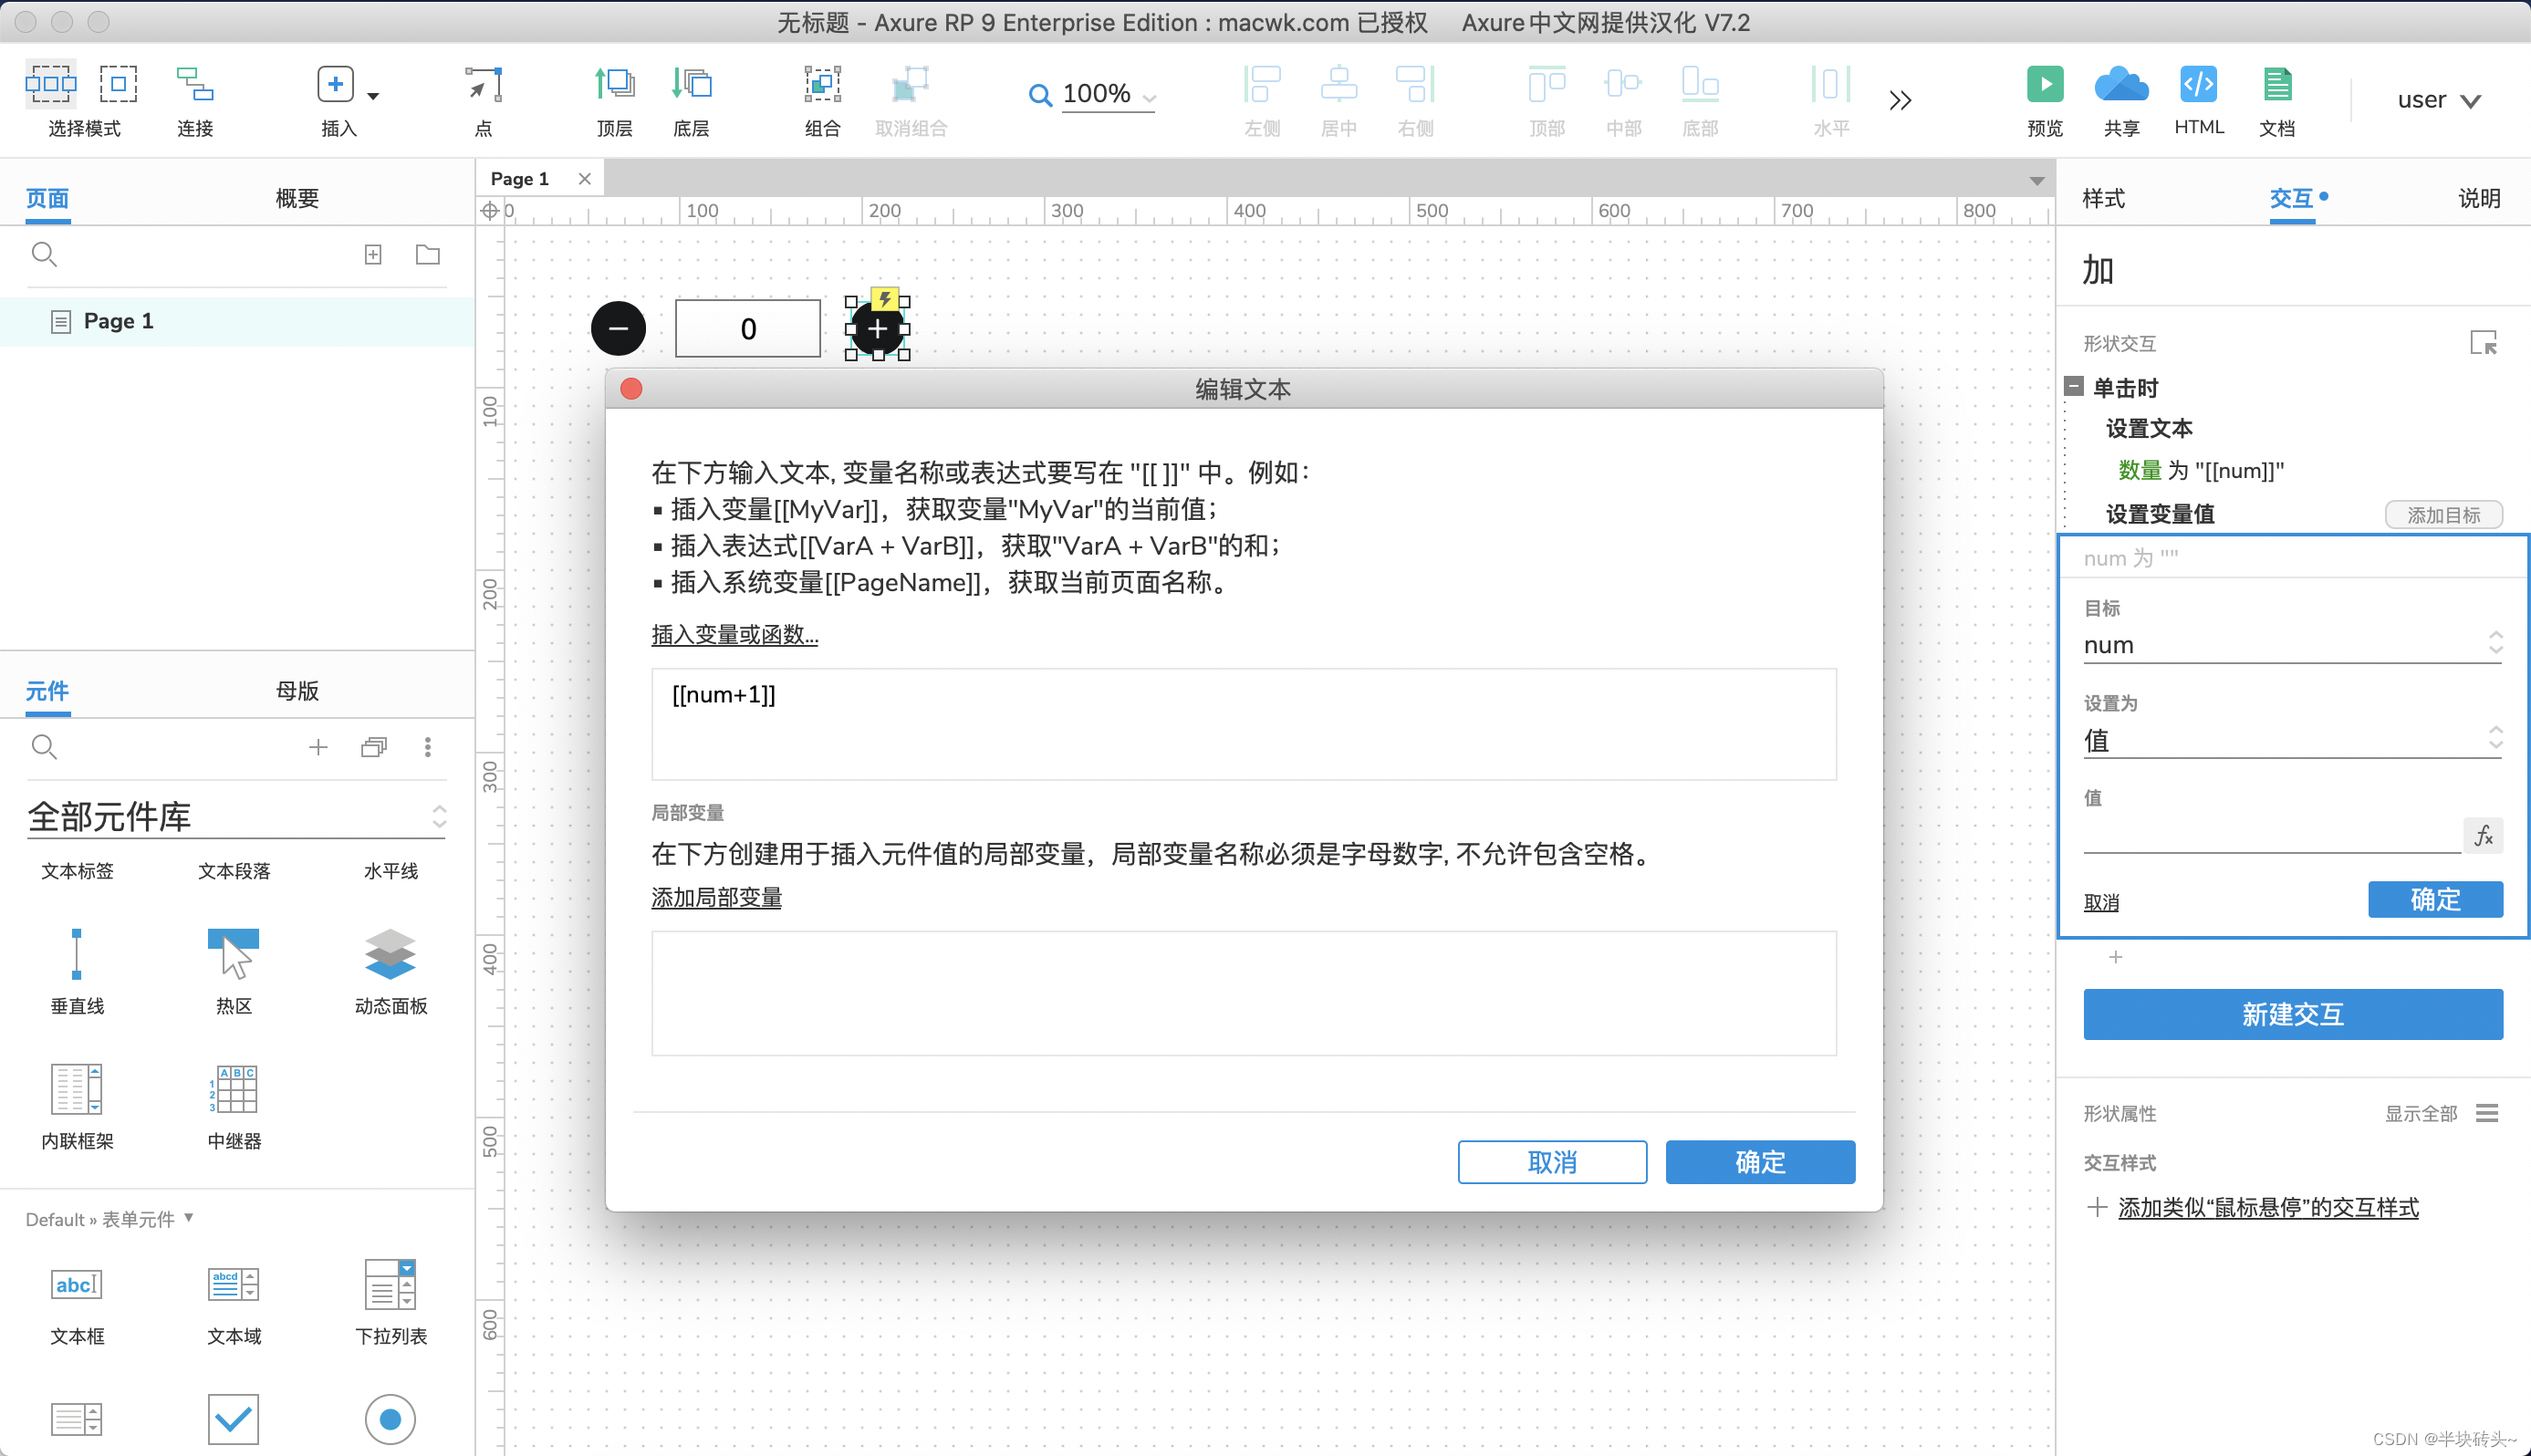This screenshot has height=1456, width=2531.
Task: Switch to the 母版 masters tab
Action: pos(297,691)
